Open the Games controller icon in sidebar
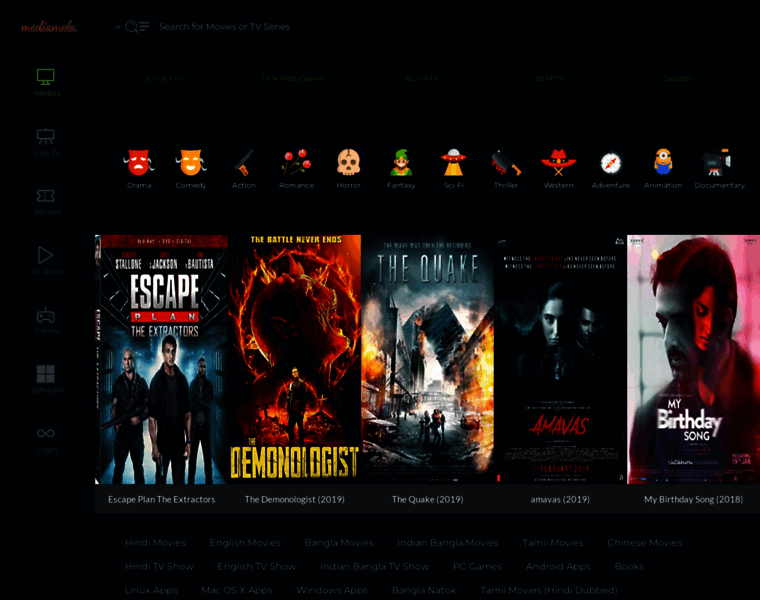 coord(46,316)
